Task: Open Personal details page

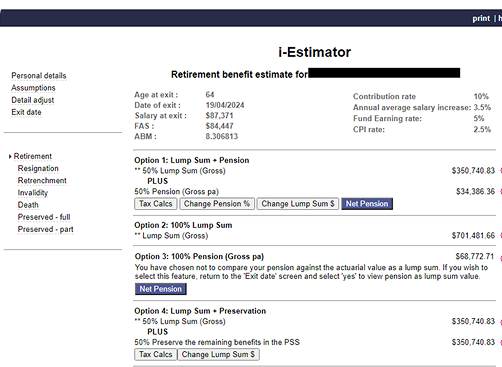Action: click(39, 76)
